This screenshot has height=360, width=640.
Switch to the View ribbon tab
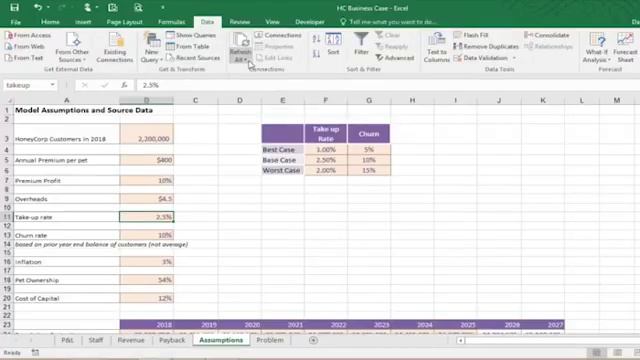272,22
